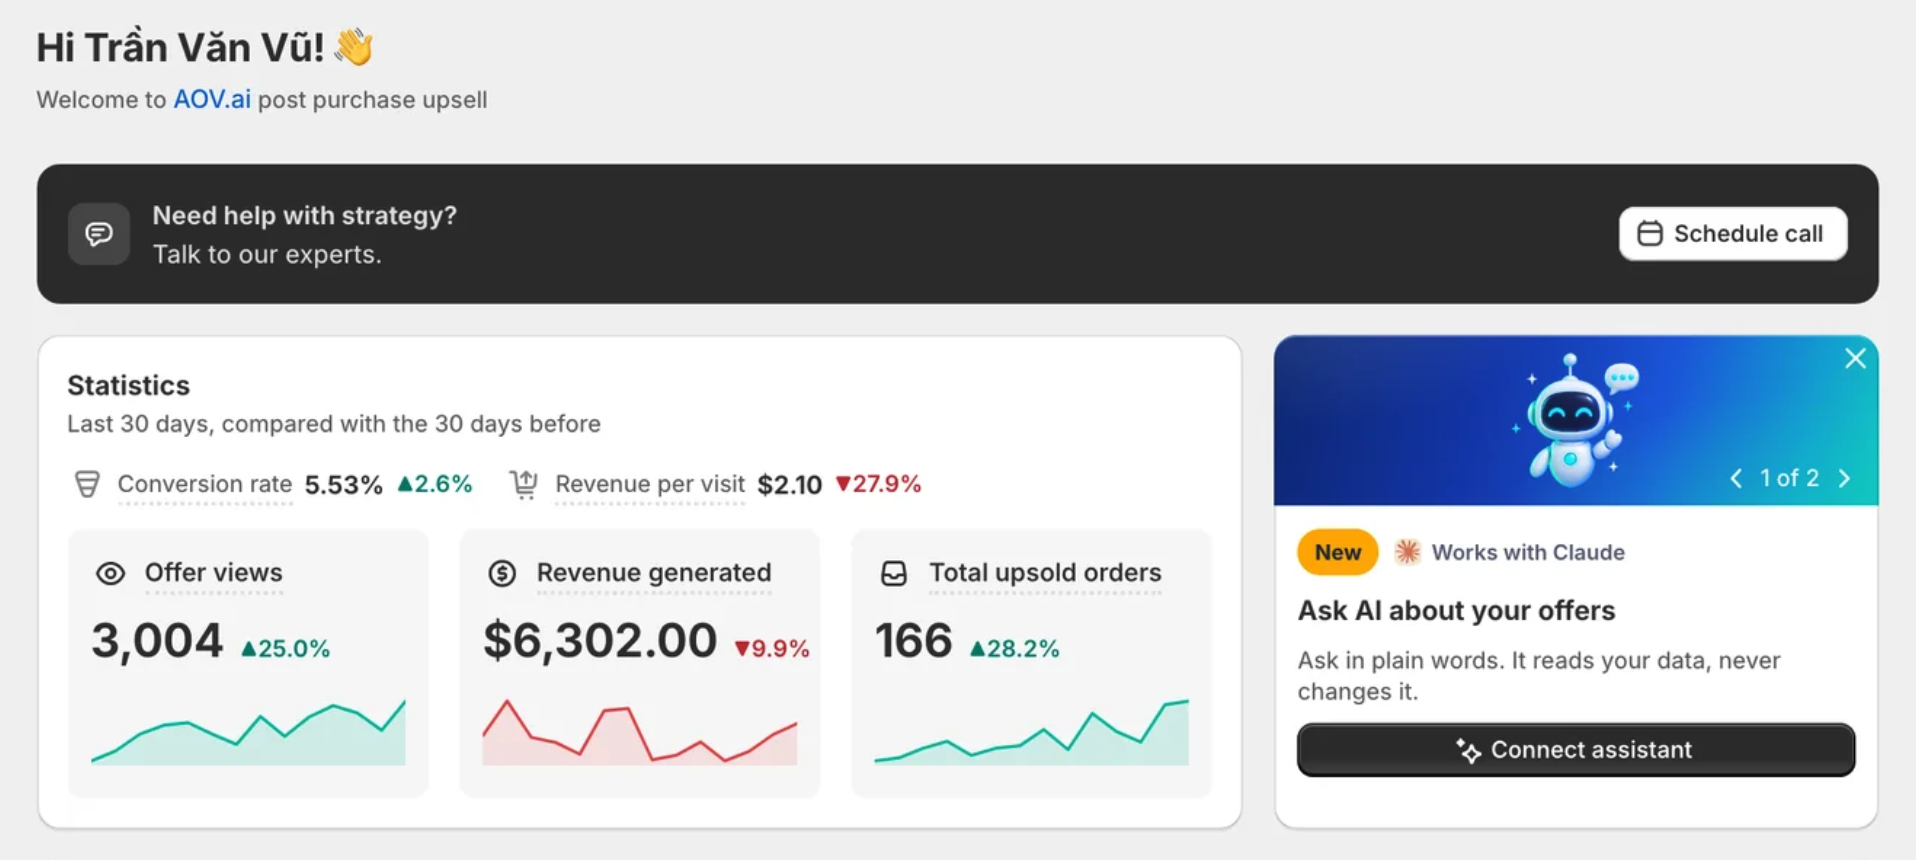The width and height of the screenshot is (1916, 860).
Task: Click the Works with Claude text
Action: pos(1528,552)
